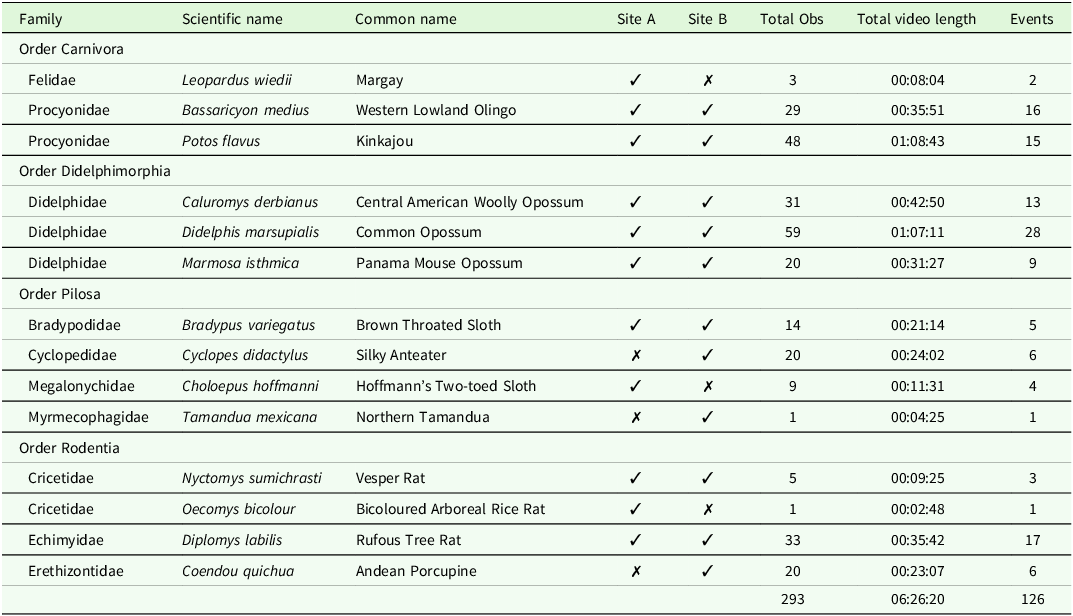This screenshot has height=616, width=1073.
Task: Click the total observations sum 293
Action: click(x=792, y=599)
